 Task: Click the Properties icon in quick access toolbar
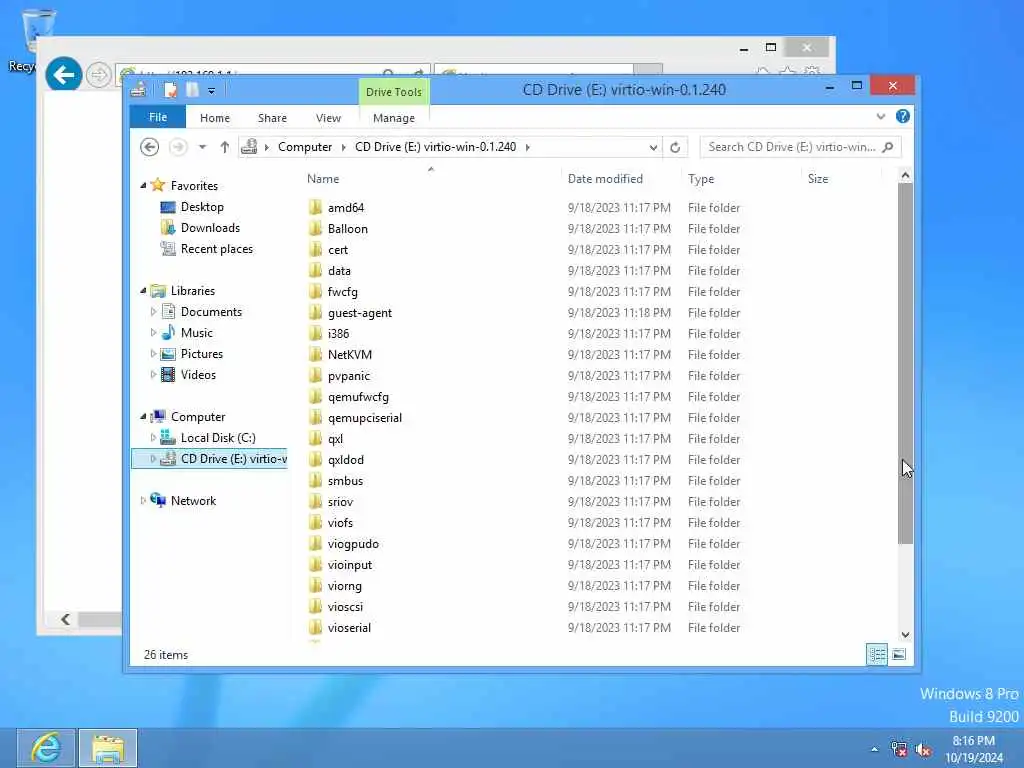coord(170,90)
